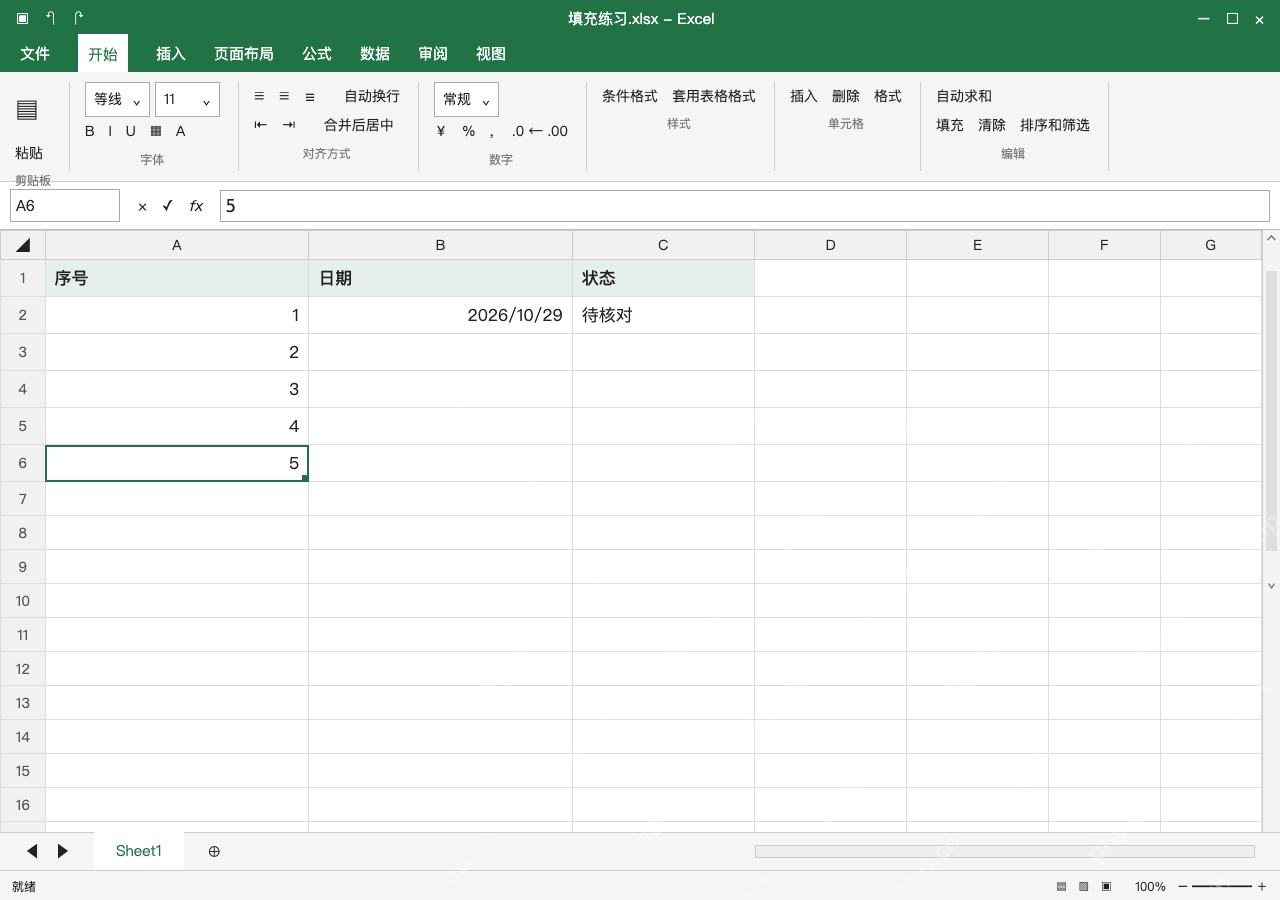The width and height of the screenshot is (1280, 900).
Task: Open the 常规 number format dropdown
Action: 466,99
